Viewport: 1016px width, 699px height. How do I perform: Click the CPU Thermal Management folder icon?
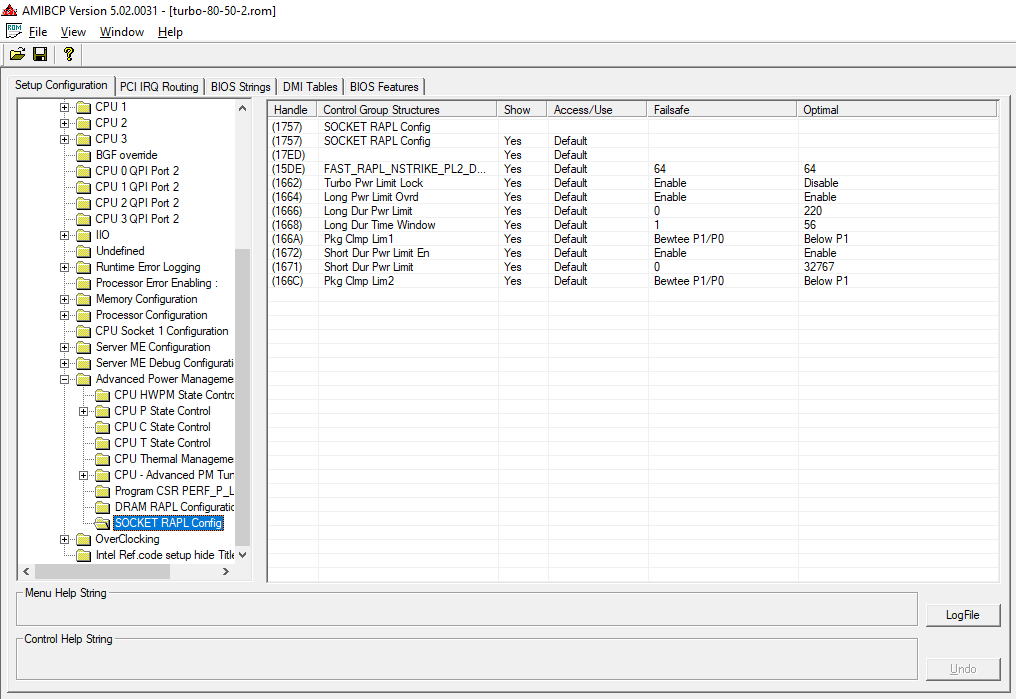point(102,459)
